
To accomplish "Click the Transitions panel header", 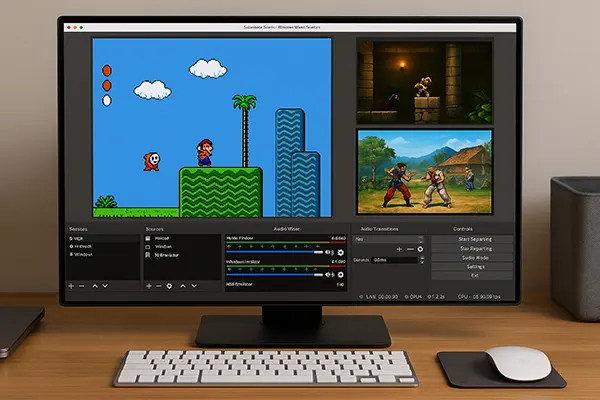I will 380,229.
